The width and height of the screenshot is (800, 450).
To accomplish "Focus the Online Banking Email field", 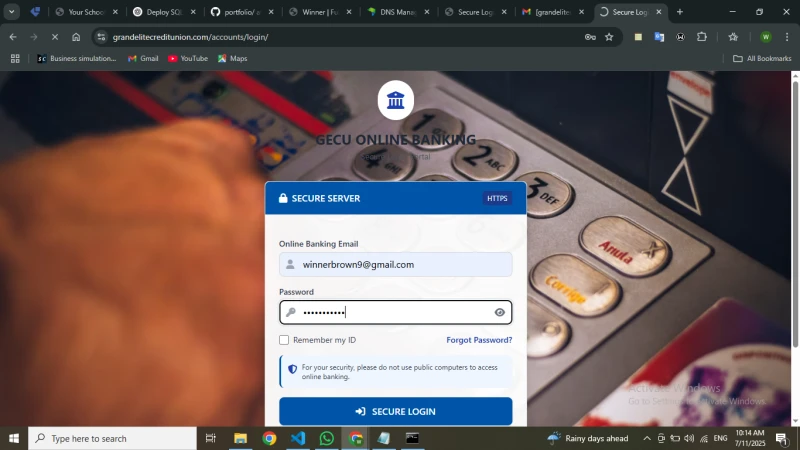I will 395,264.
